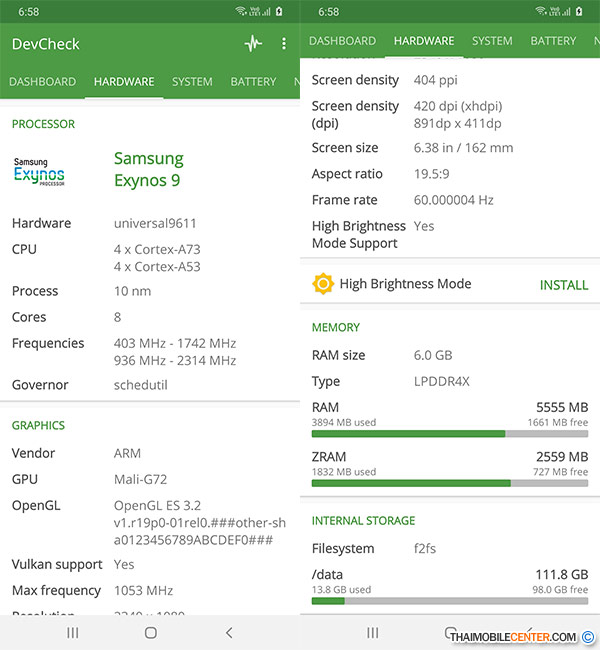Select Hardware tab on left screen
The width and height of the screenshot is (600, 650).
(x=124, y=82)
